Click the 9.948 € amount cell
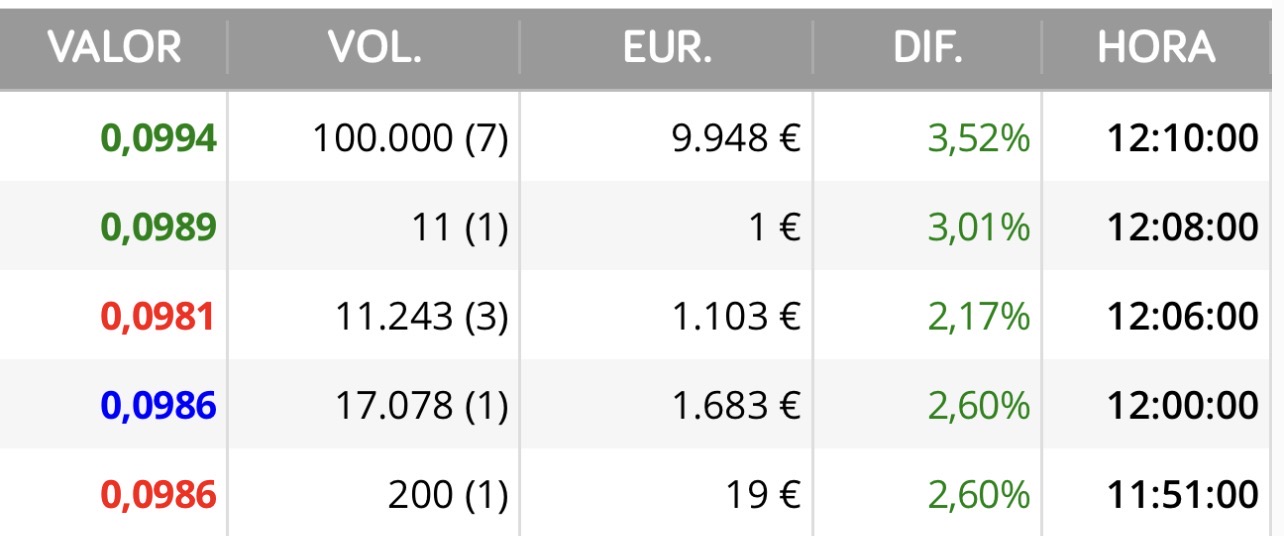Viewport: 1284px width, 536px height. 737,139
